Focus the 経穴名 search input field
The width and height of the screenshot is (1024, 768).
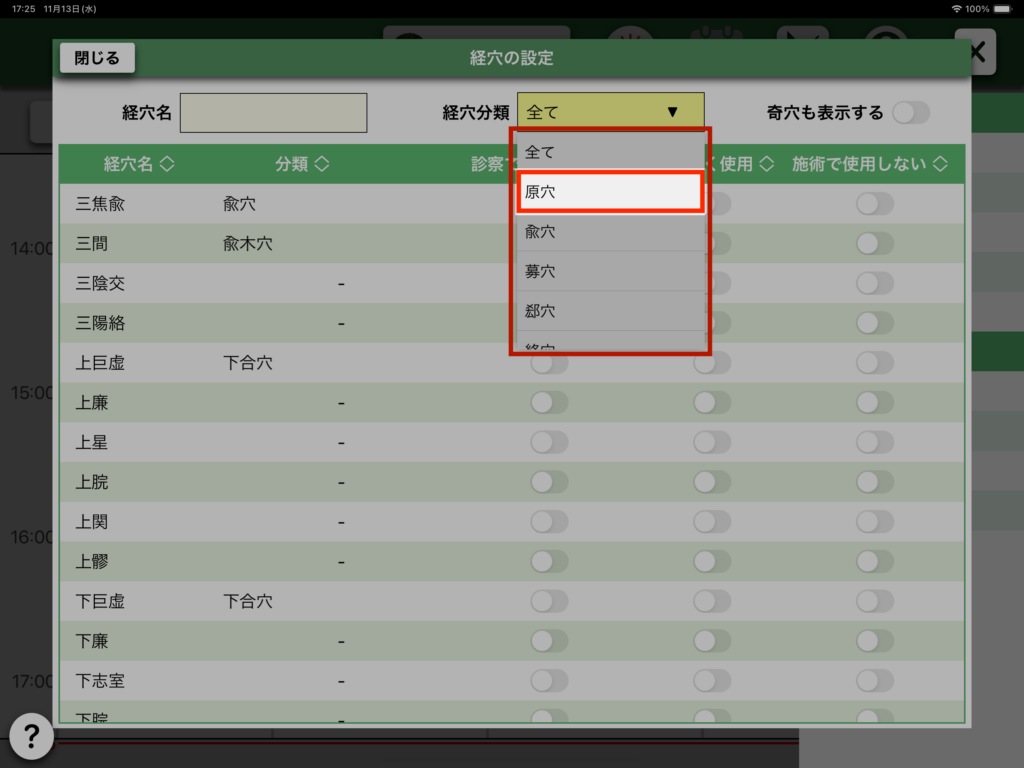tap(273, 113)
